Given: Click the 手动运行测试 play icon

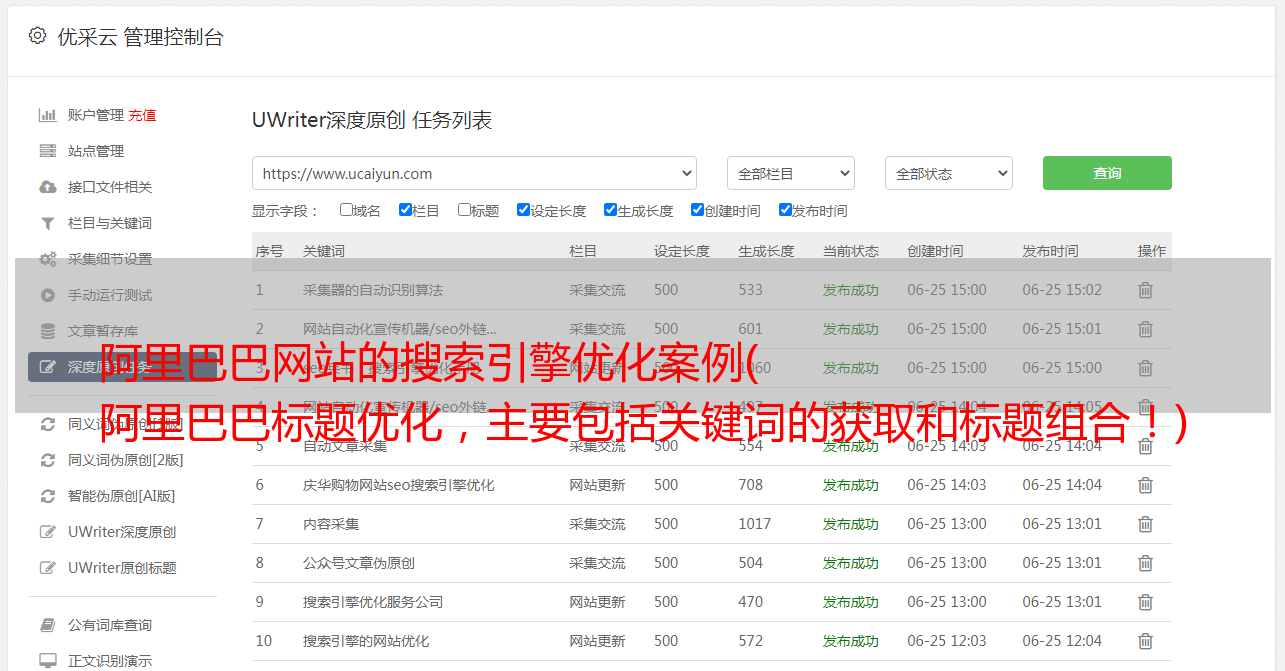Looking at the screenshot, I should click(47, 295).
